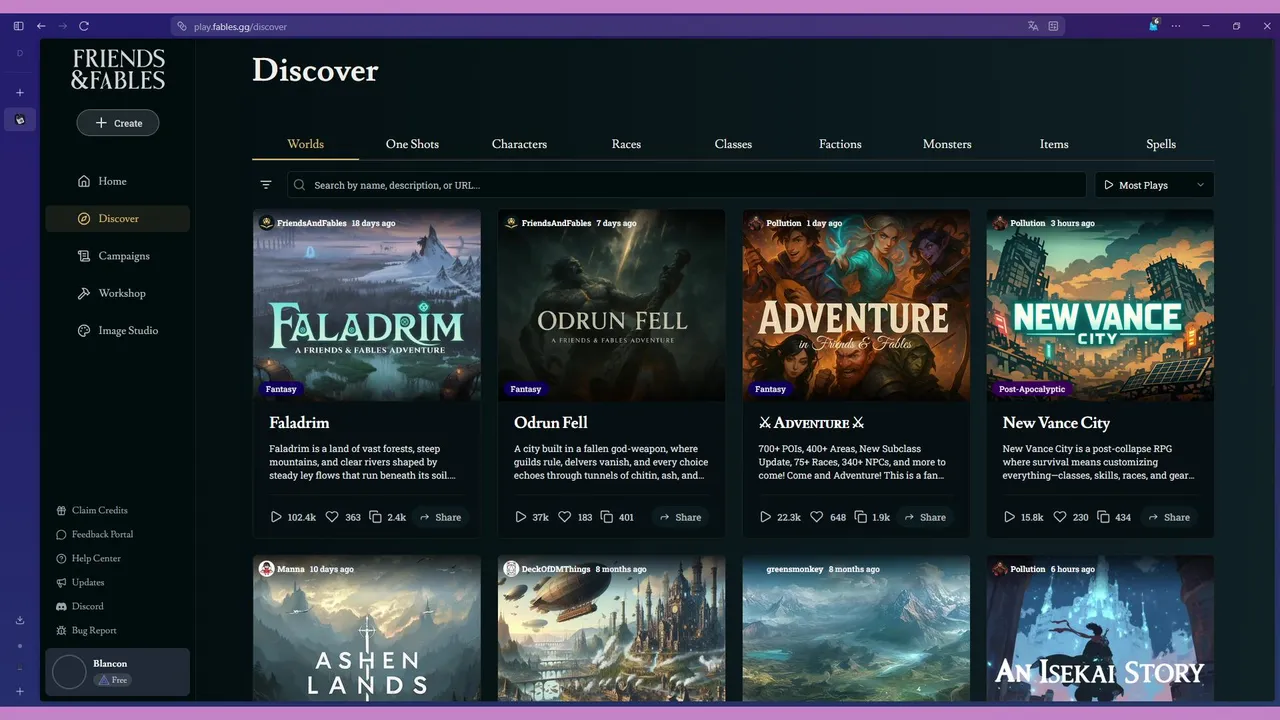This screenshot has width=1280, height=720.
Task: Open the An Isekai Story cover thumbnail
Action: point(1100,628)
